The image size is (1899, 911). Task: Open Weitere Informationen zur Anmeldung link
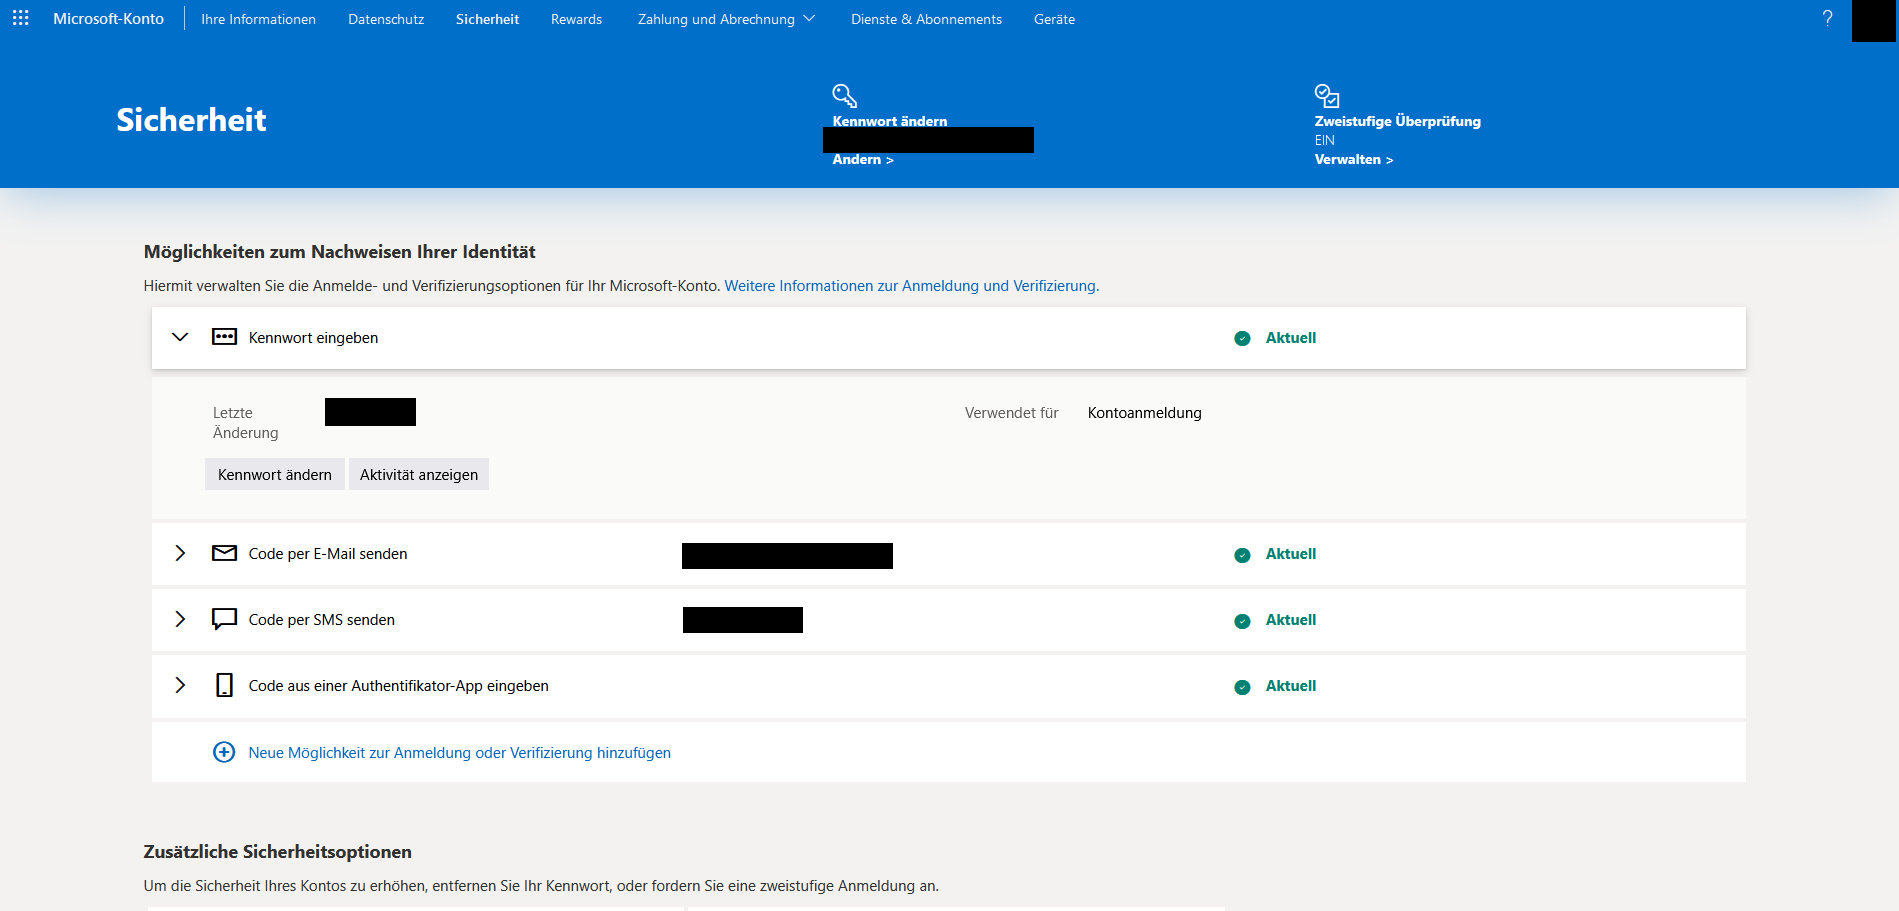coord(912,286)
